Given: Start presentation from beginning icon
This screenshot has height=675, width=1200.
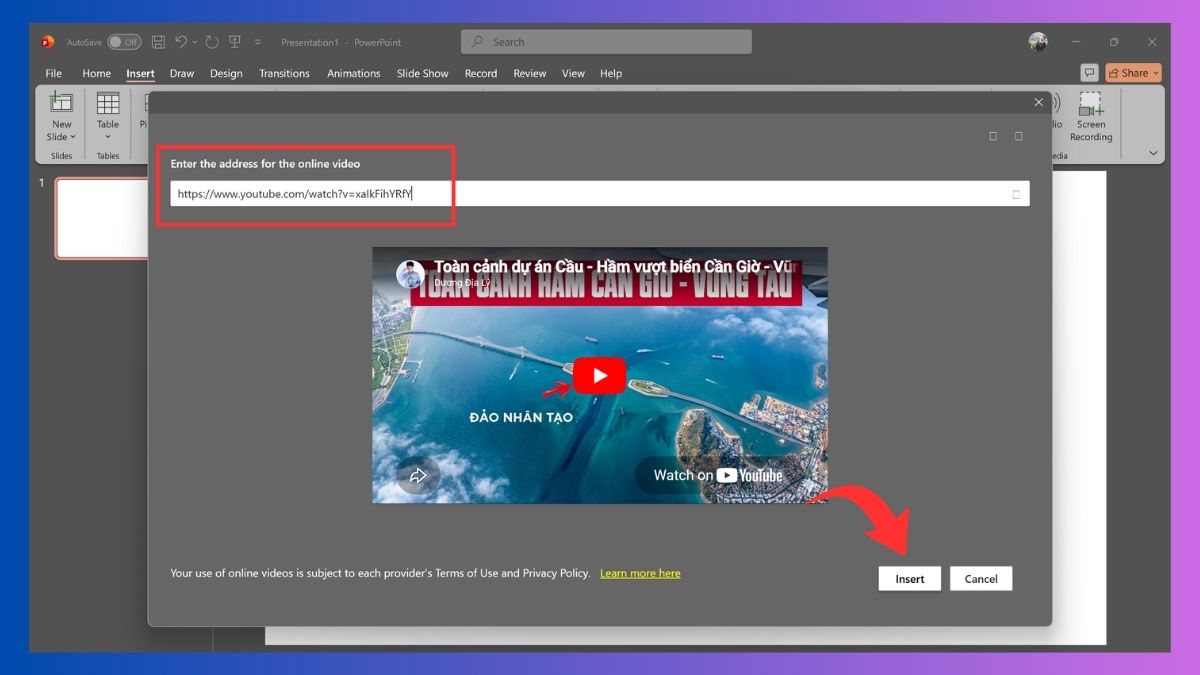Looking at the screenshot, I should (x=235, y=42).
